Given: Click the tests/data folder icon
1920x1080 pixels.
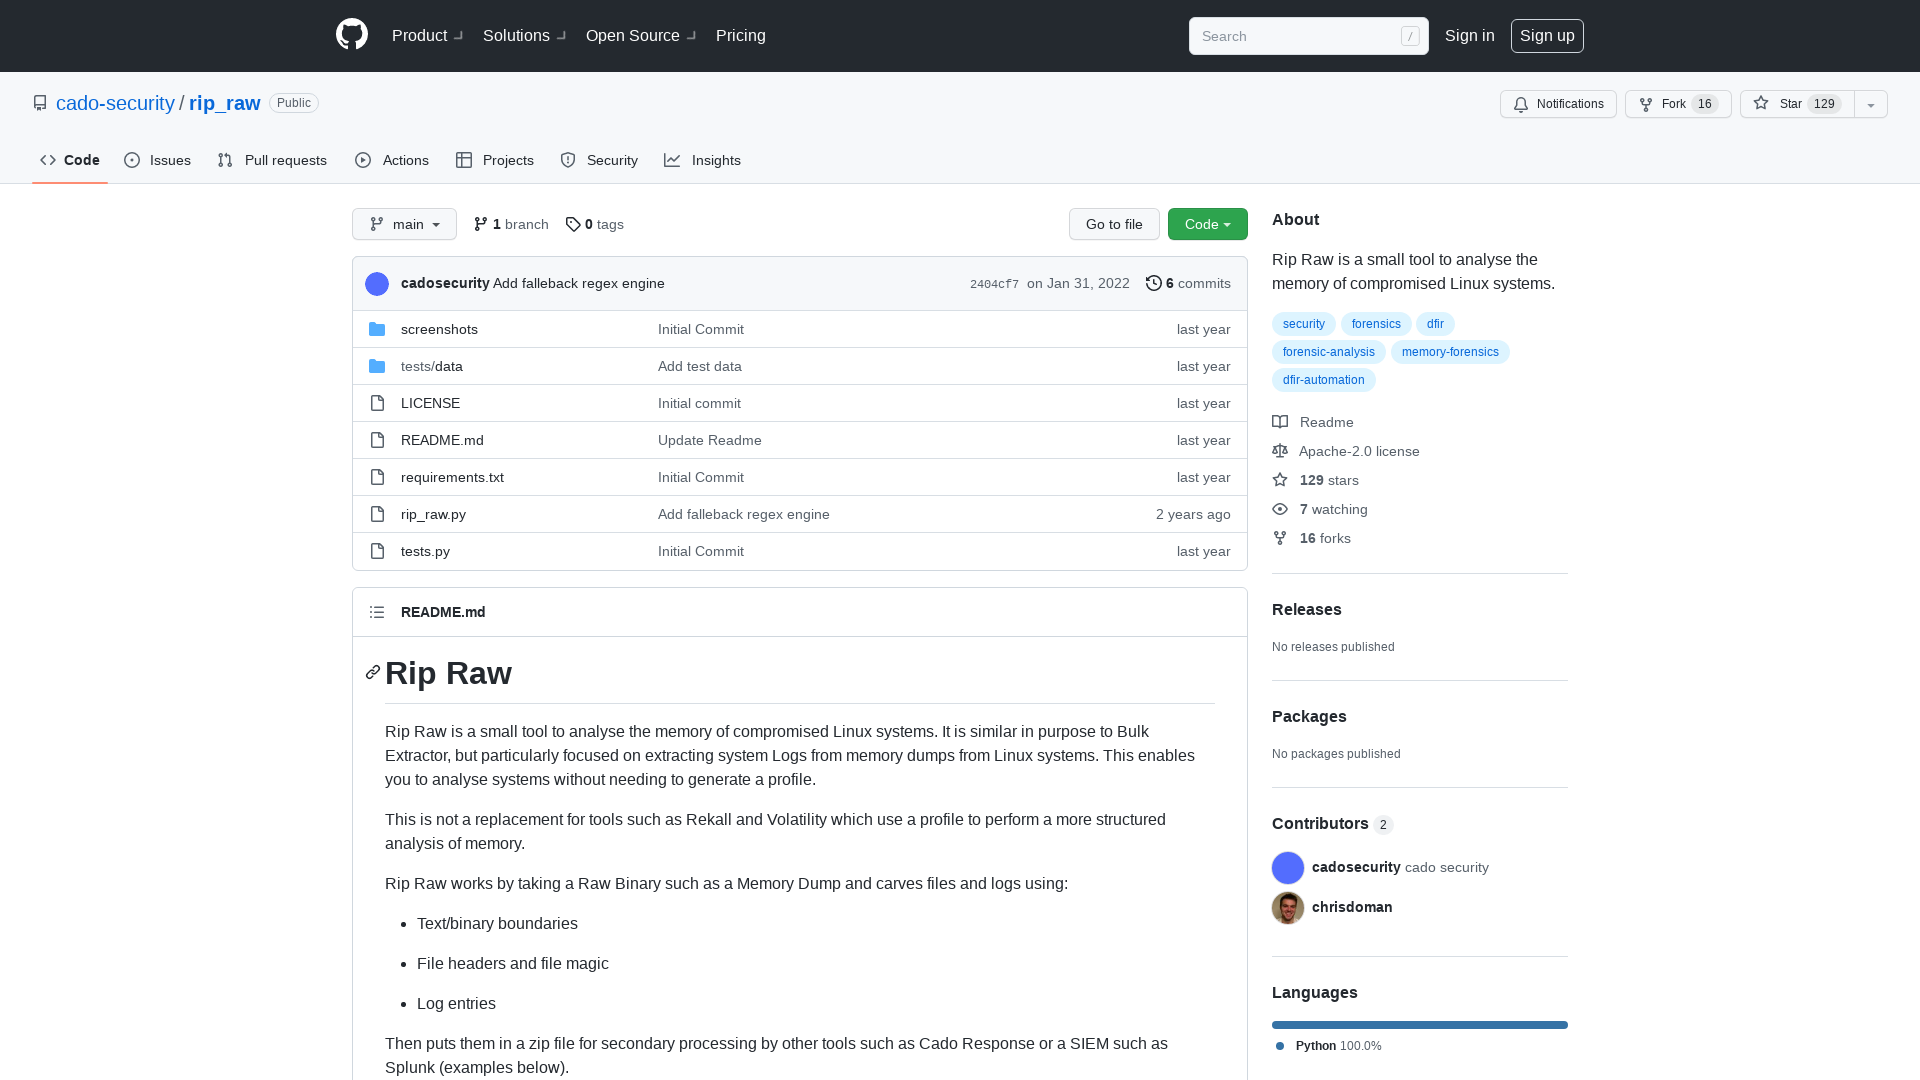Looking at the screenshot, I should coord(377,366).
